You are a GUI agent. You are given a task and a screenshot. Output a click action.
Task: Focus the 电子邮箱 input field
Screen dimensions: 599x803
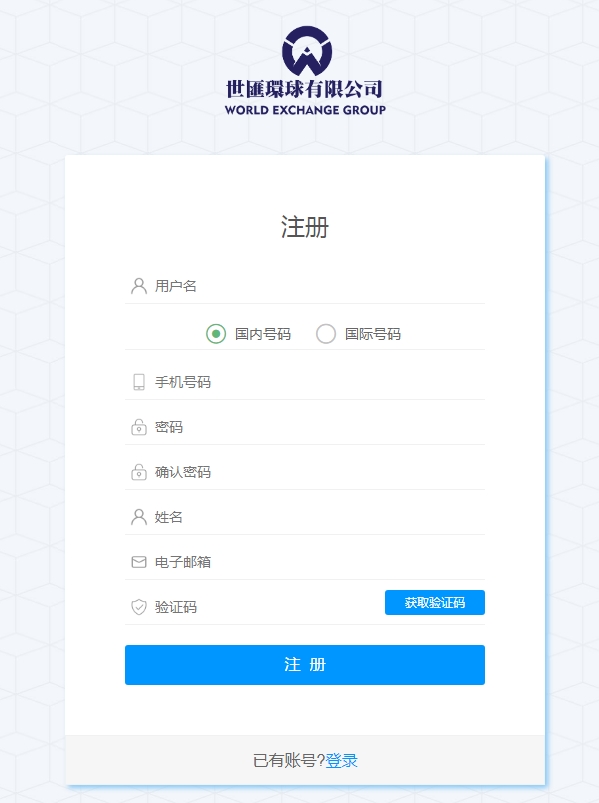tap(305, 562)
